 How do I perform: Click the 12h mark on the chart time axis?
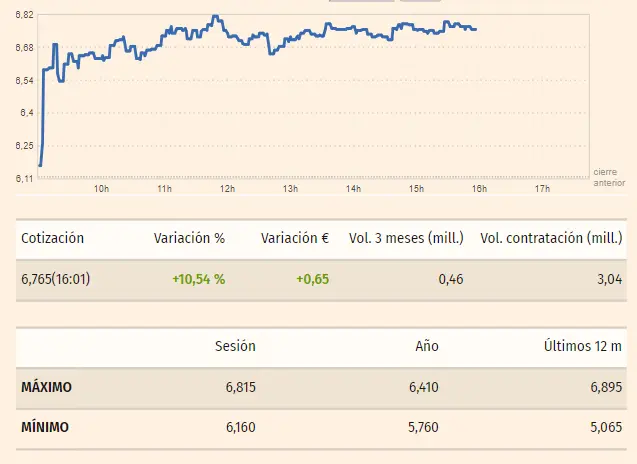click(x=227, y=189)
